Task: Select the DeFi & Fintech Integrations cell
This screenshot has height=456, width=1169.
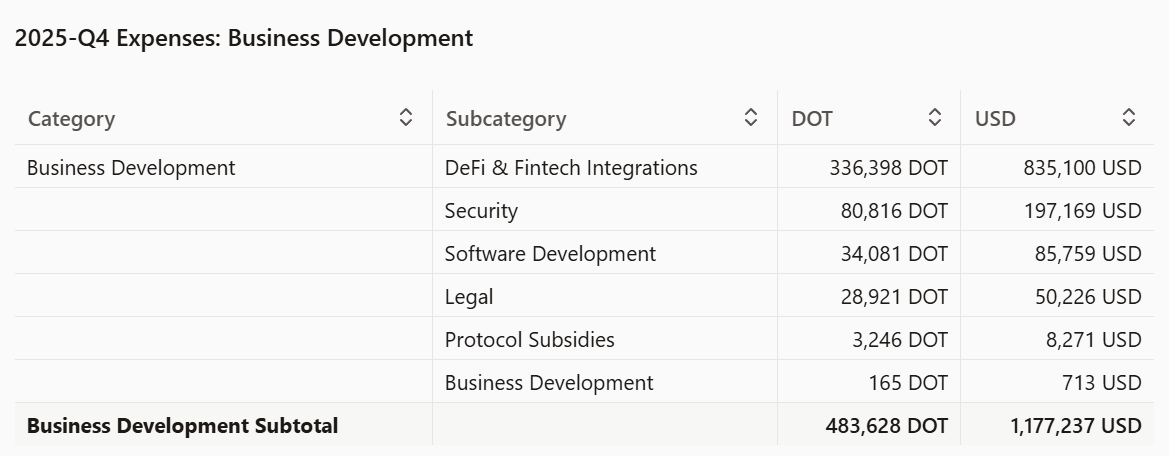Action: click(571, 168)
